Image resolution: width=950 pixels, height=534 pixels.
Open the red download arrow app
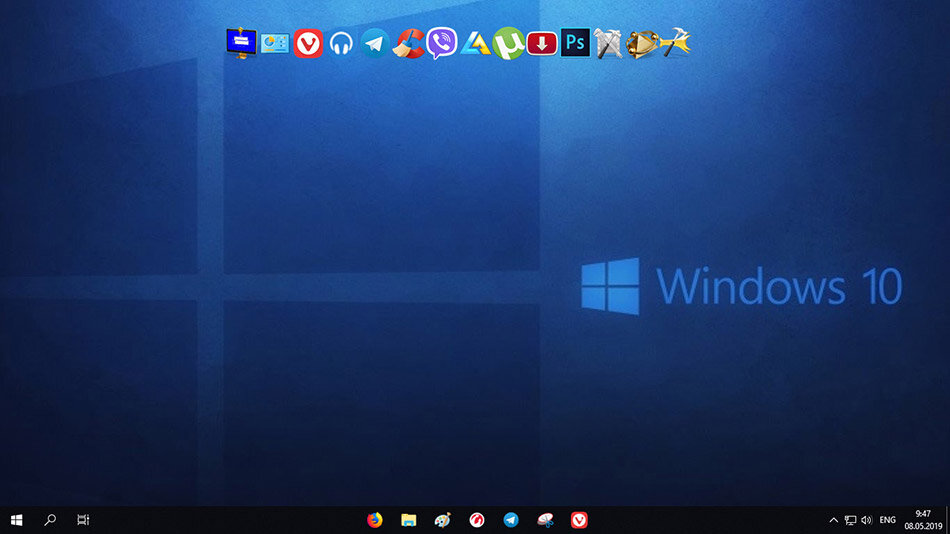(542, 44)
